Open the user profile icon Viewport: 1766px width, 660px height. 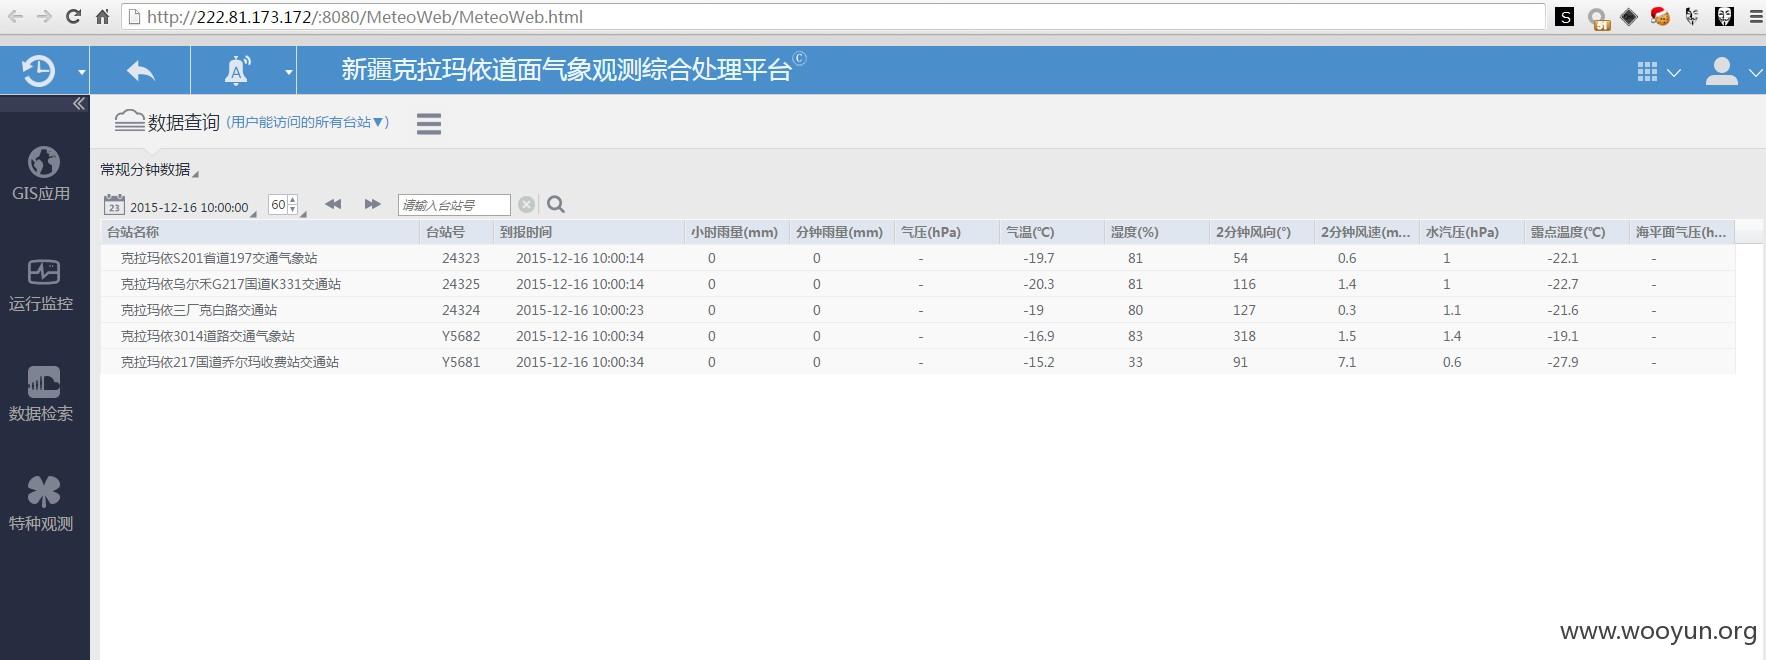1721,71
